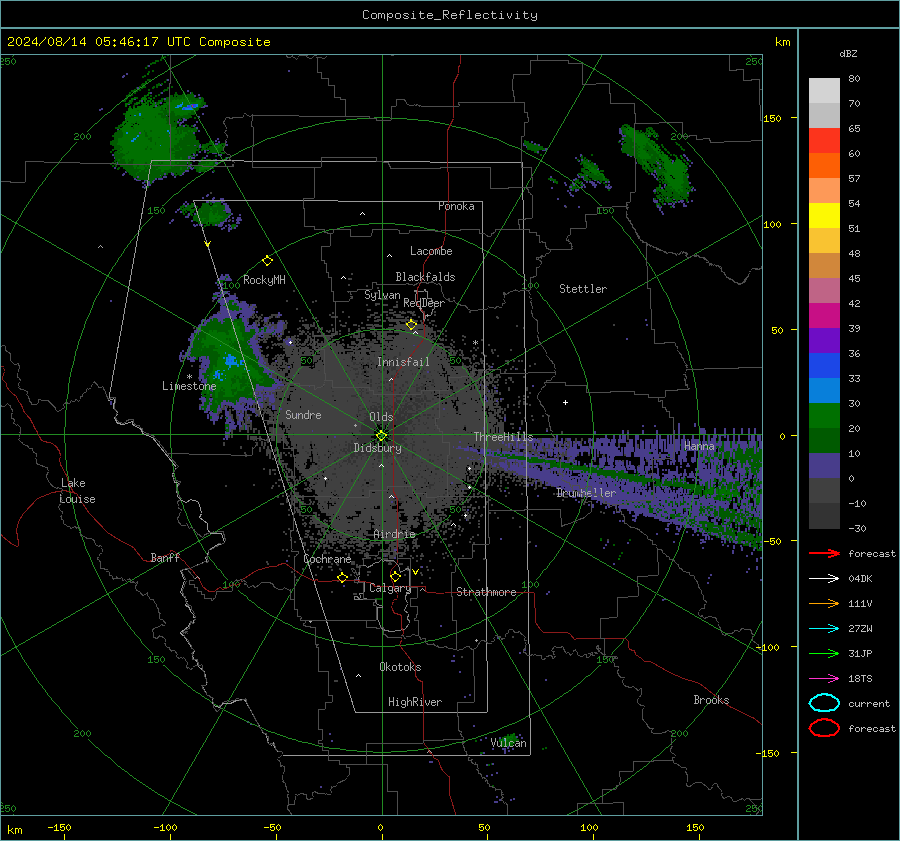Click the Calgary city label
This screenshot has height=841, width=900.
pos(390,588)
